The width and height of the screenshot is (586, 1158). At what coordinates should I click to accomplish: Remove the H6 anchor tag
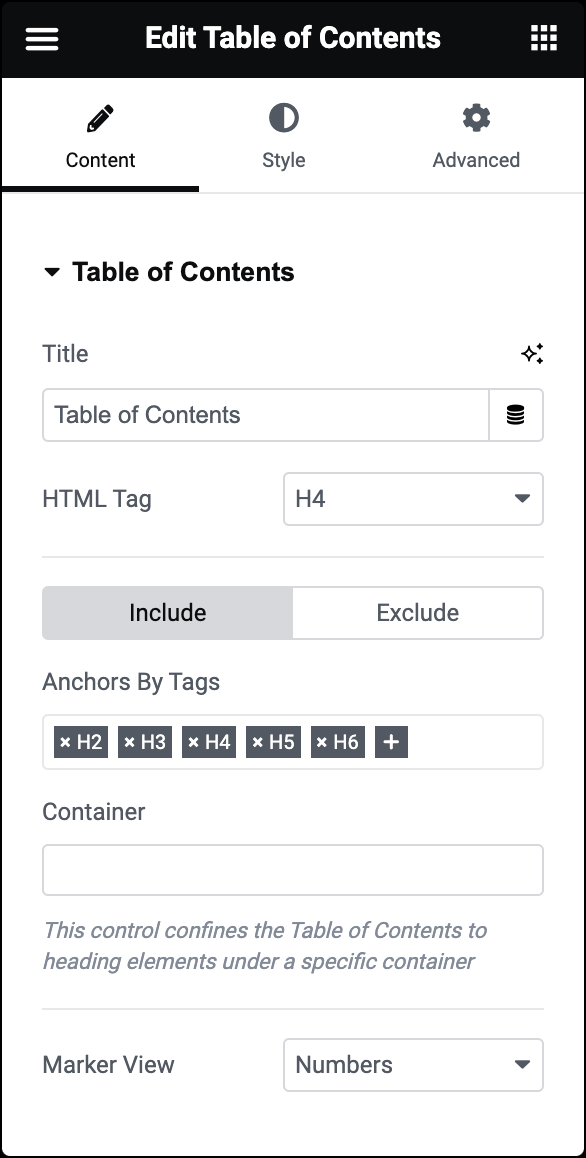tap(321, 742)
